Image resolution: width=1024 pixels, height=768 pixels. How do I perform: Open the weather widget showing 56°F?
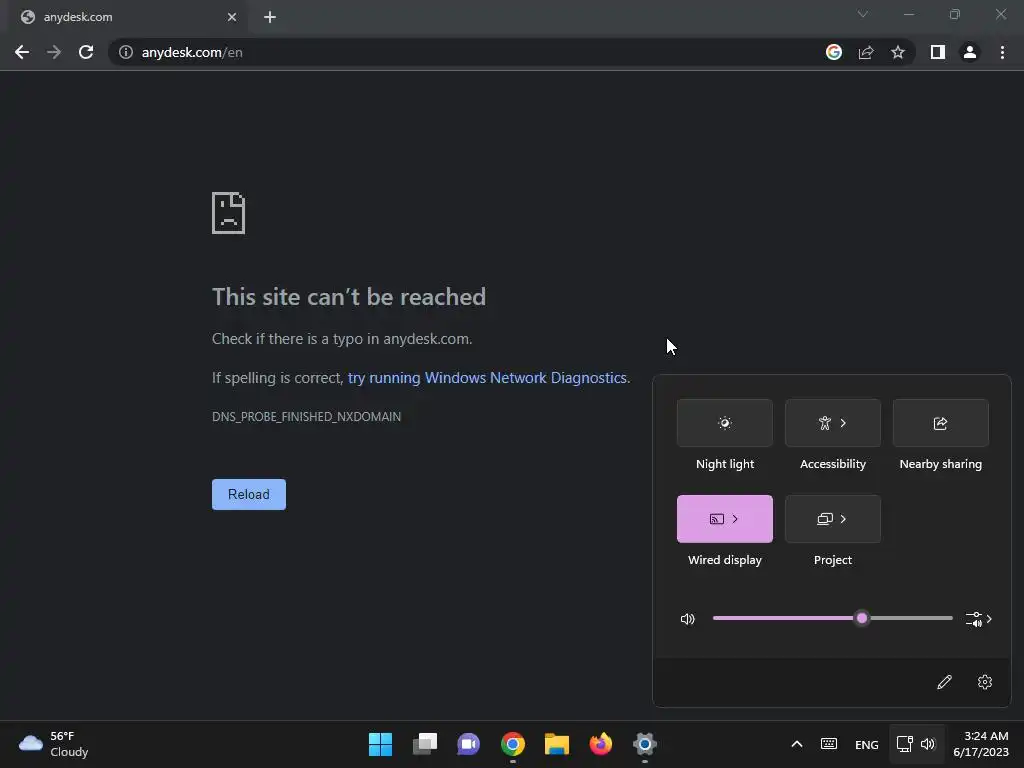point(54,744)
